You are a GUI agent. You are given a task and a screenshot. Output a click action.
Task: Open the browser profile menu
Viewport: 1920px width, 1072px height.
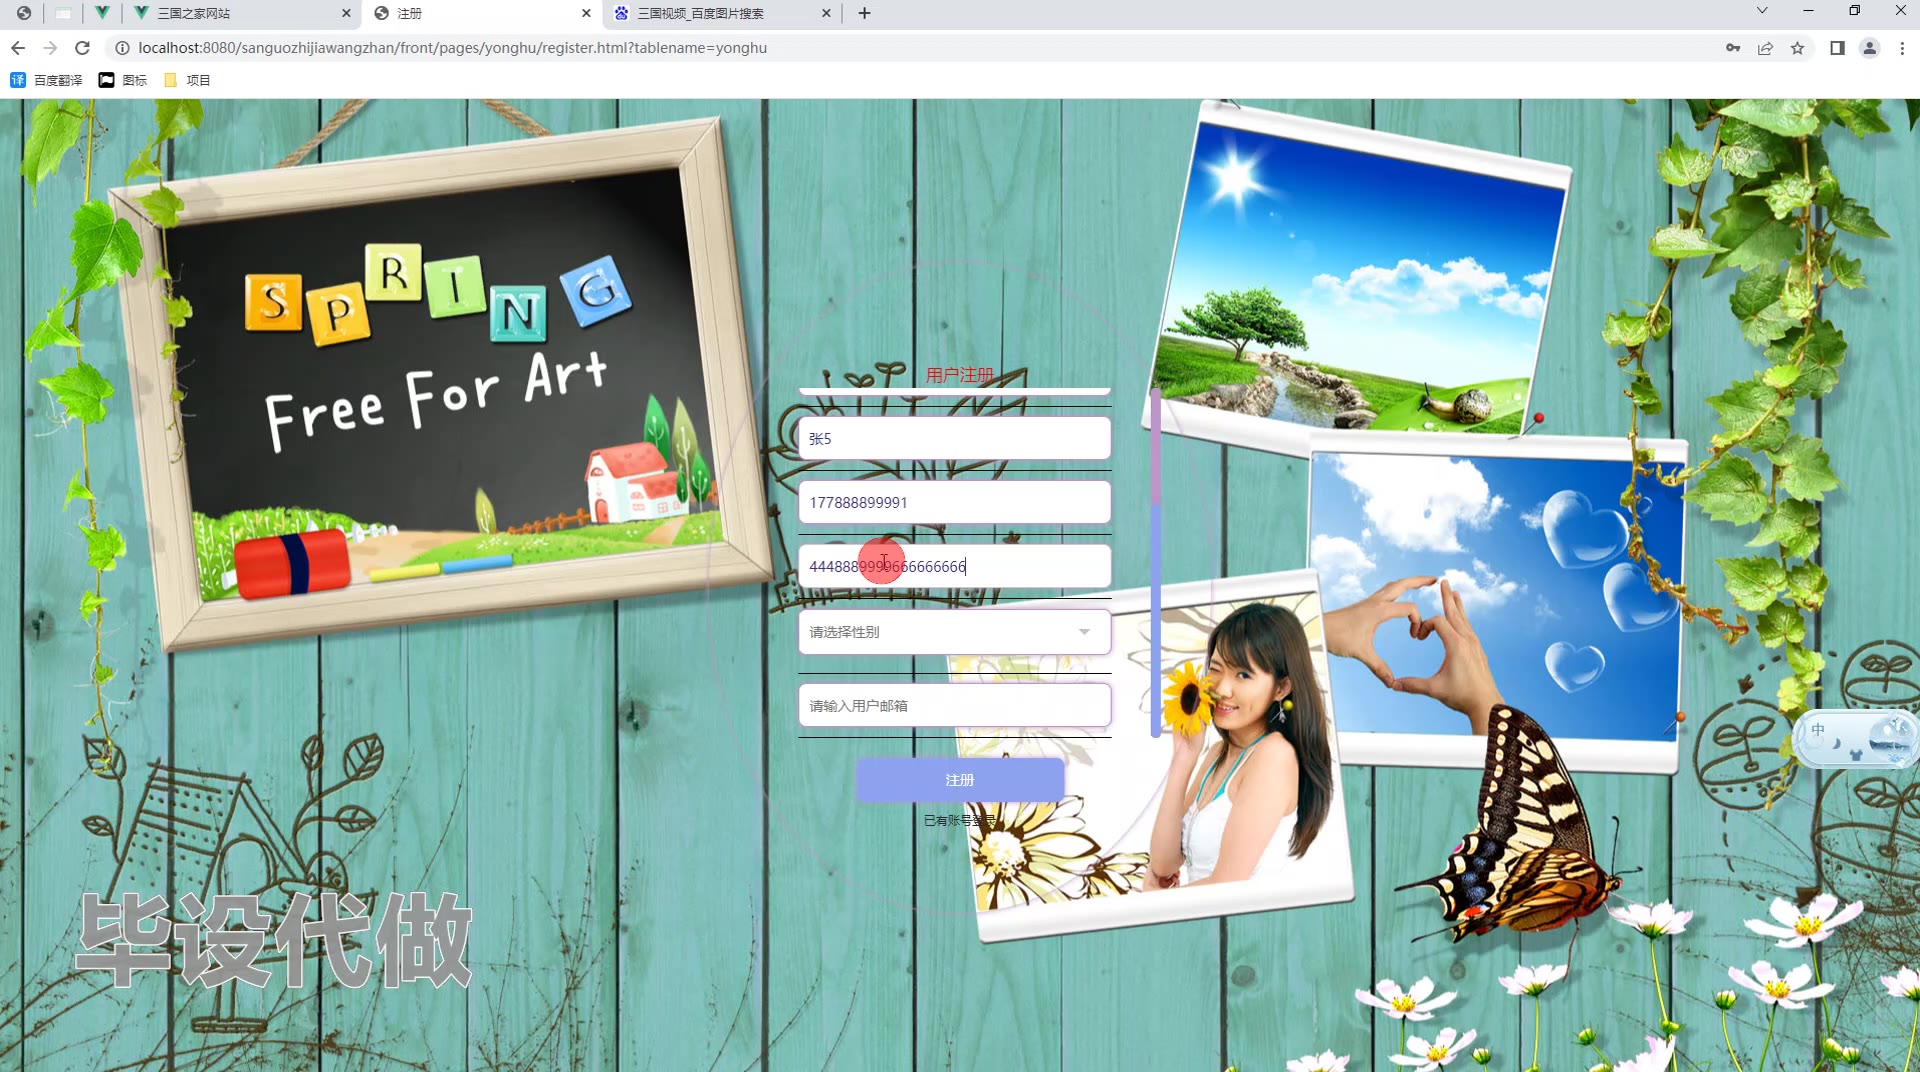point(1869,48)
